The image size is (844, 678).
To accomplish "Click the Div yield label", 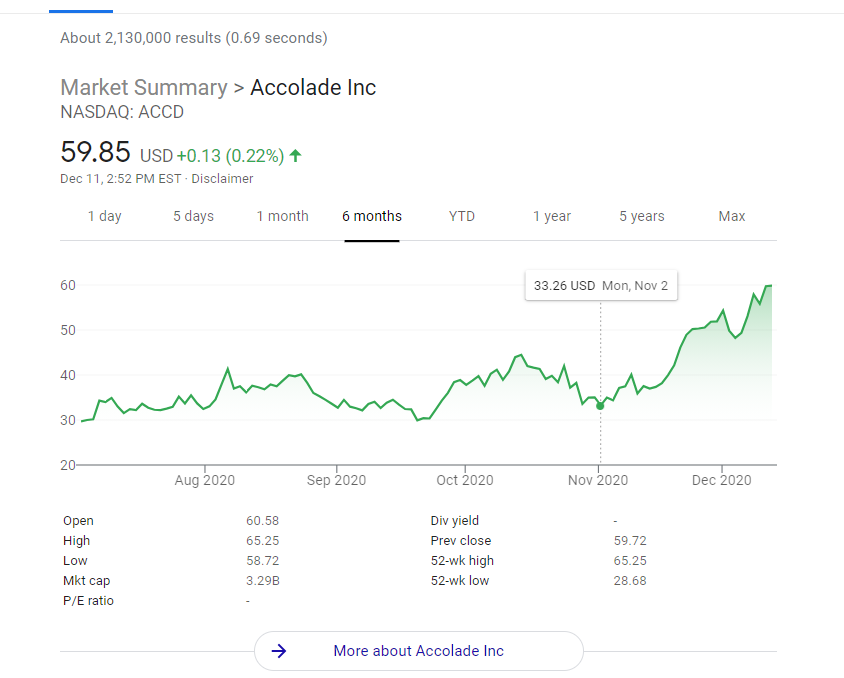I will click(x=455, y=521).
